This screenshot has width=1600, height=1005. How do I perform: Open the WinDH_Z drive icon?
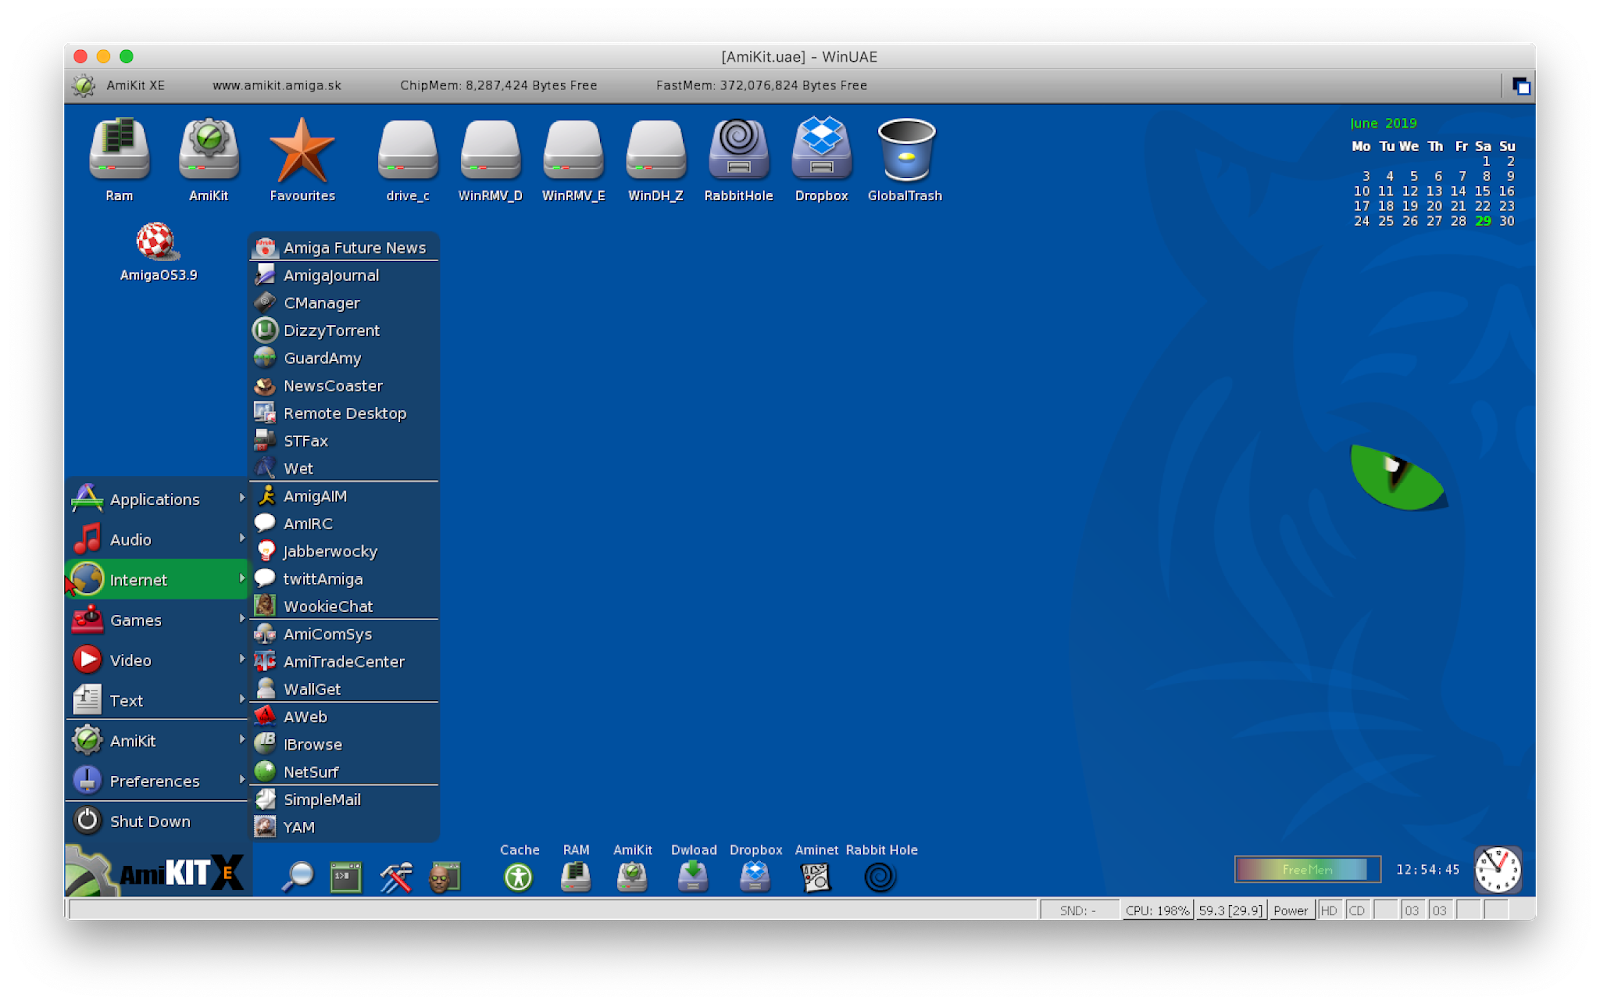point(656,150)
